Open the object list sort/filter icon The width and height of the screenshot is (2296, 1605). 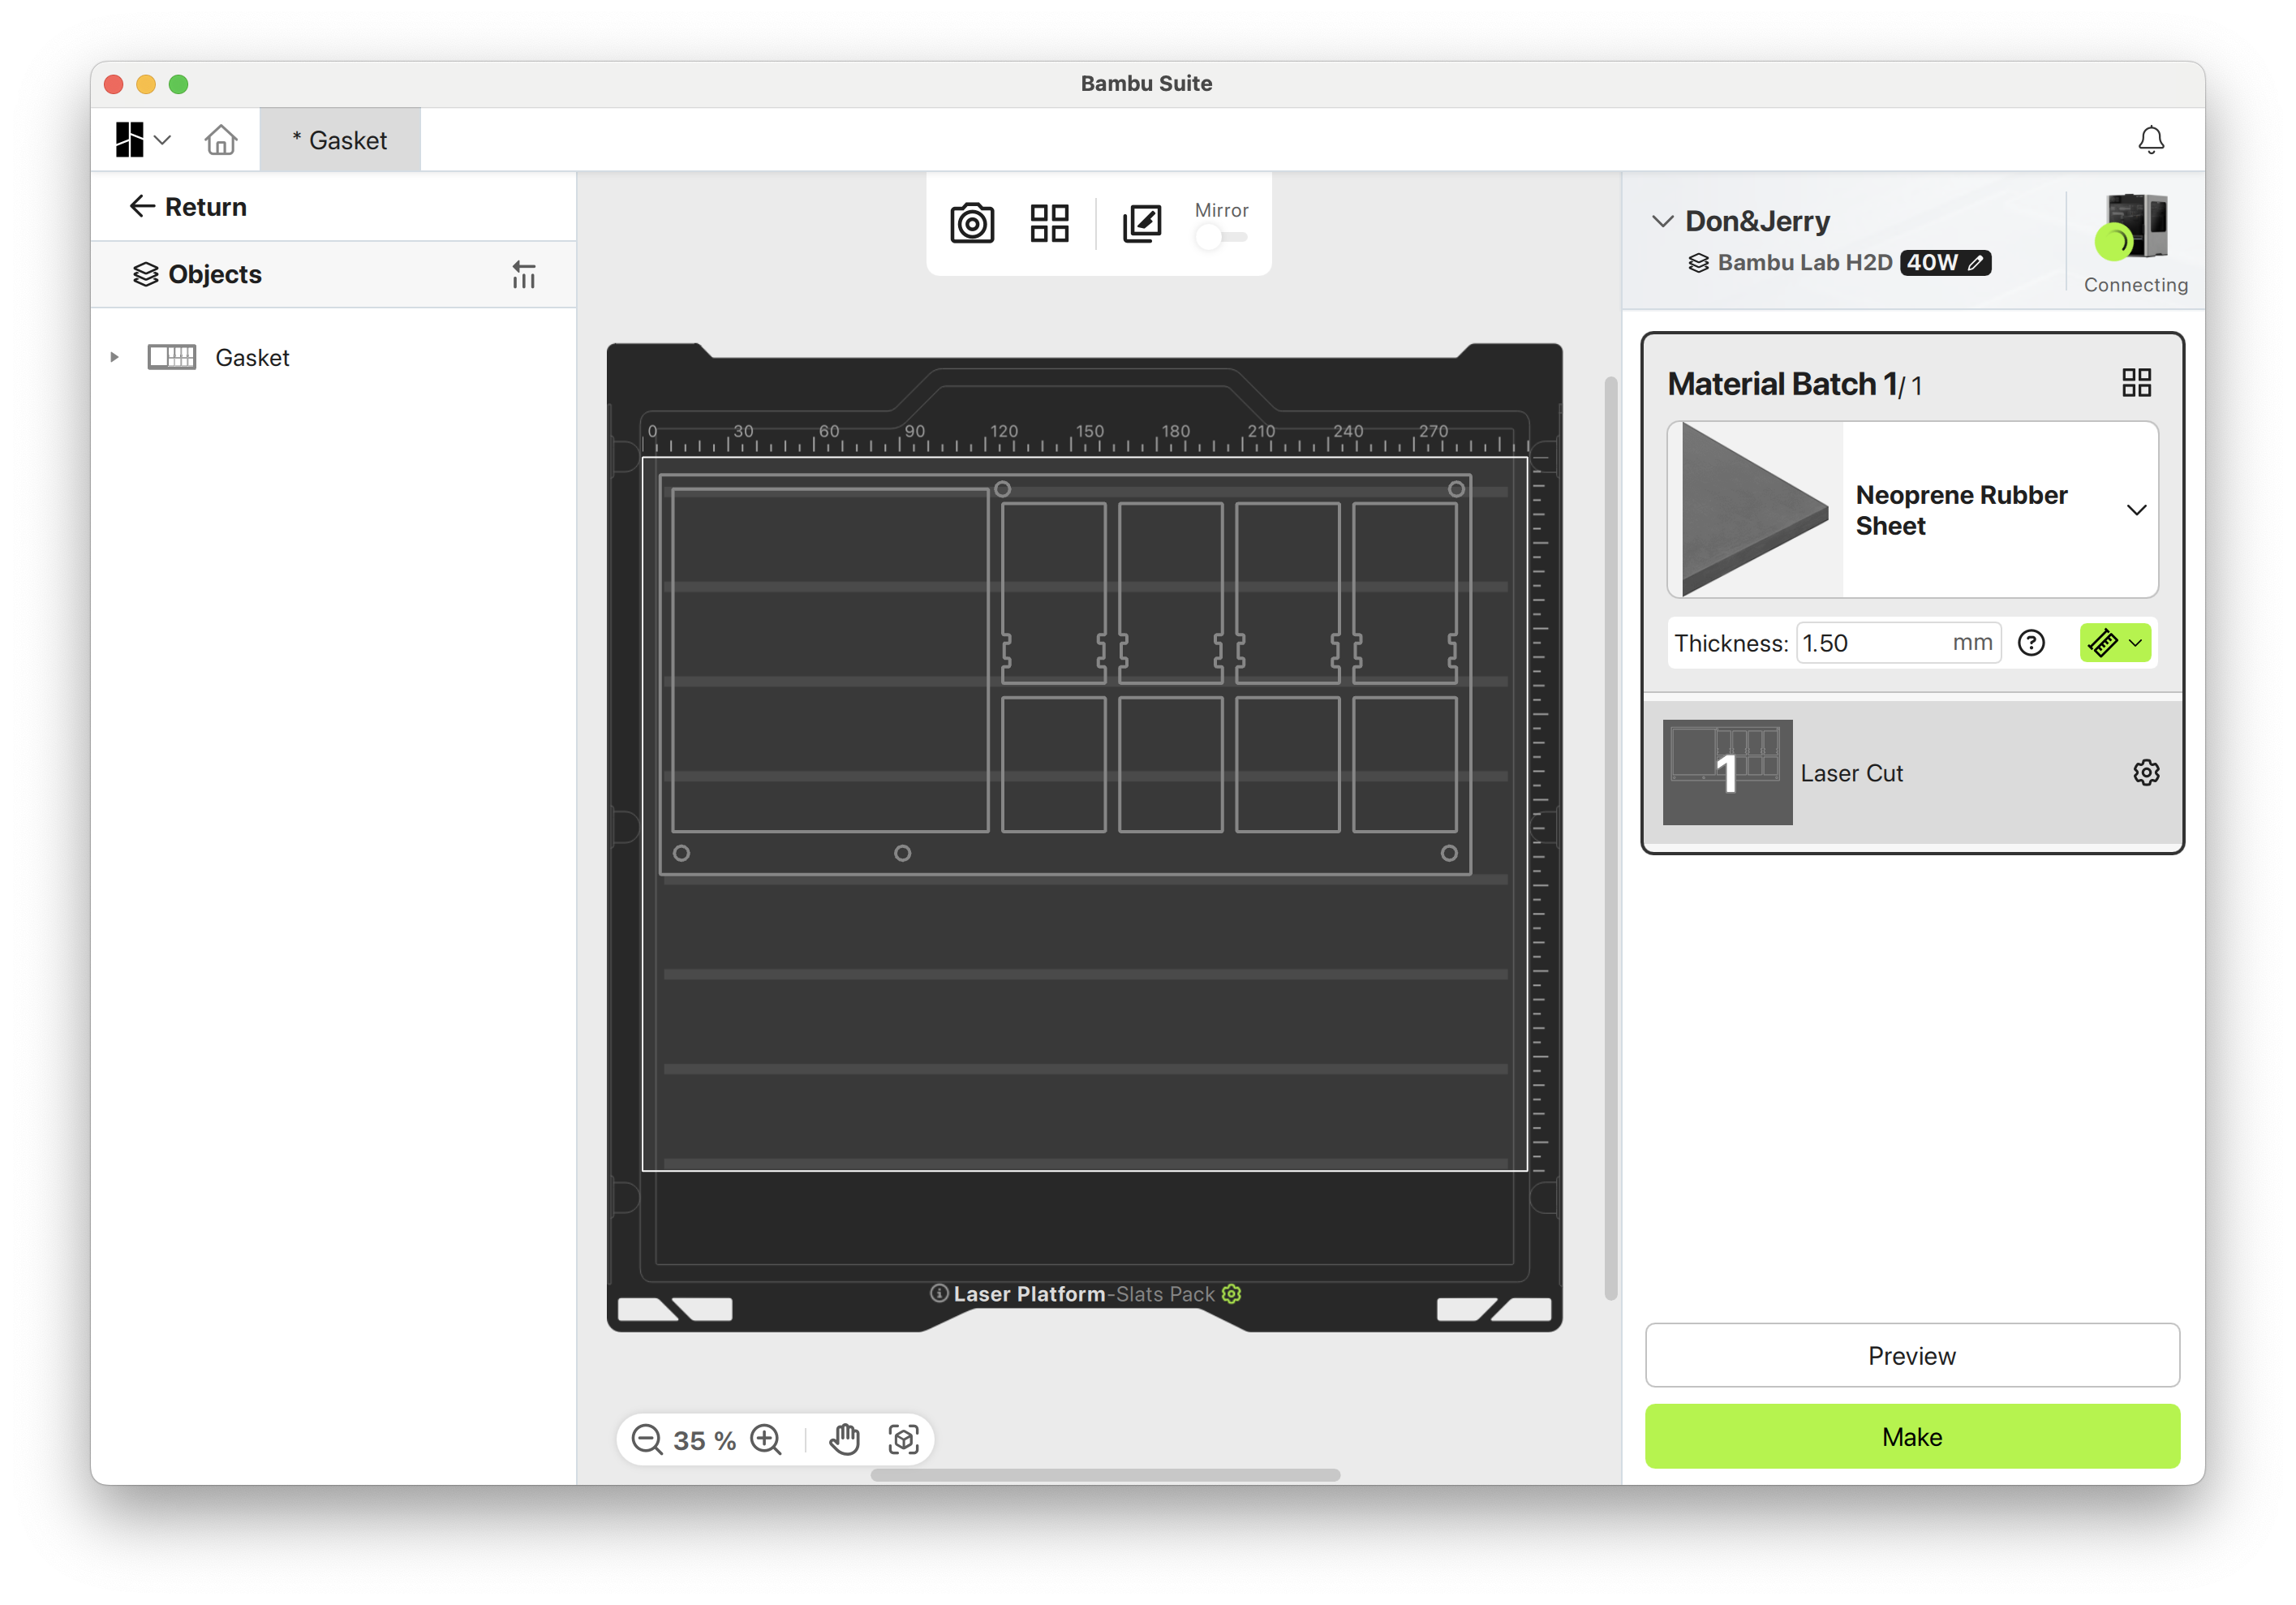(524, 274)
